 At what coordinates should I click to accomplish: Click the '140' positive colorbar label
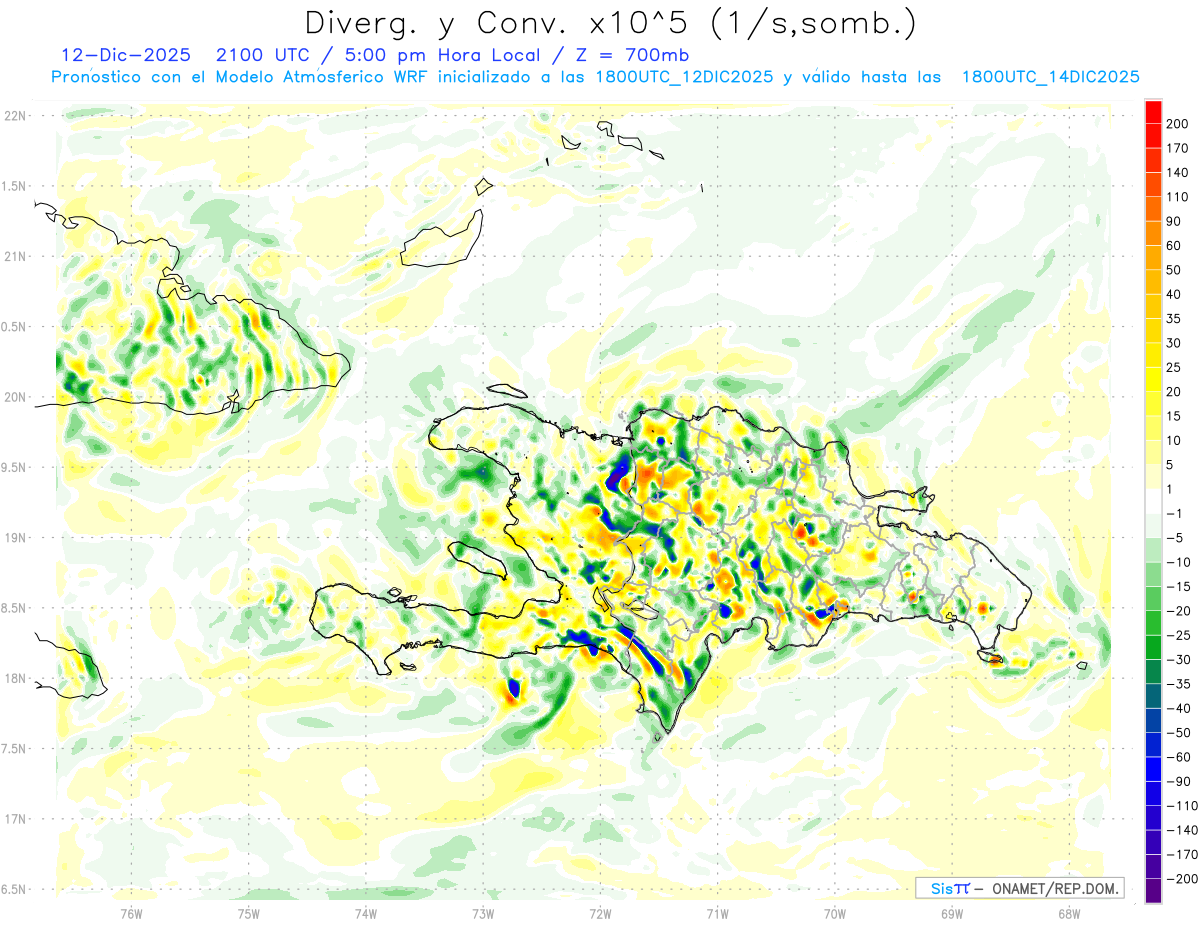pyautogui.click(x=1179, y=173)
